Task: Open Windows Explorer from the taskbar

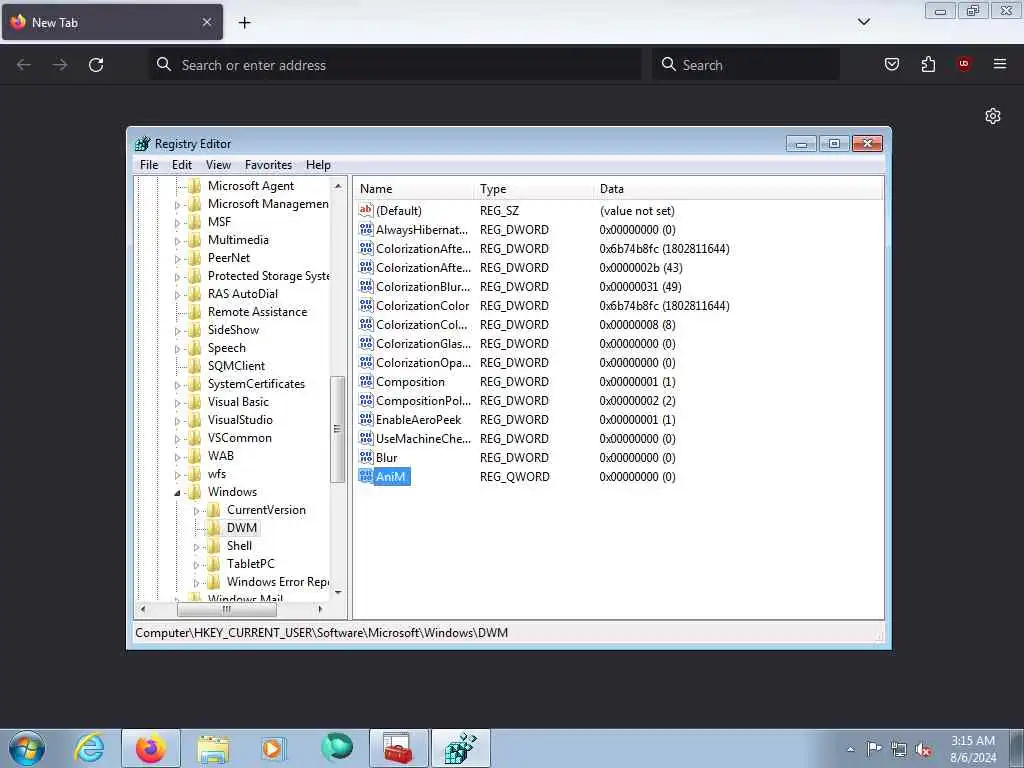Action: [213, 748]
